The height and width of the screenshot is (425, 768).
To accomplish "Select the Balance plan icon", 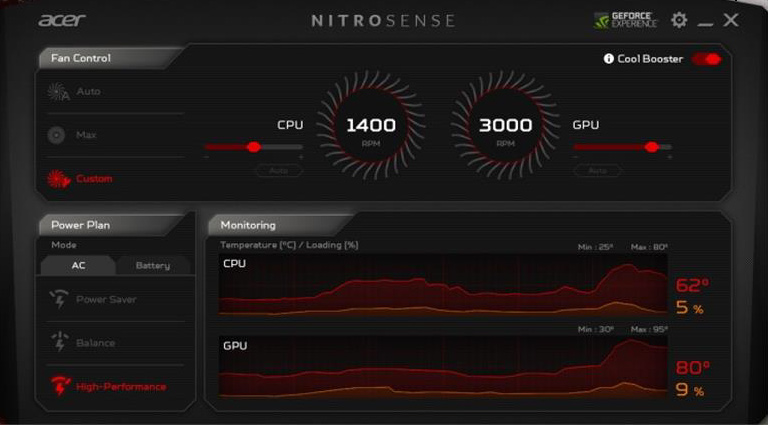I will 59,342.
